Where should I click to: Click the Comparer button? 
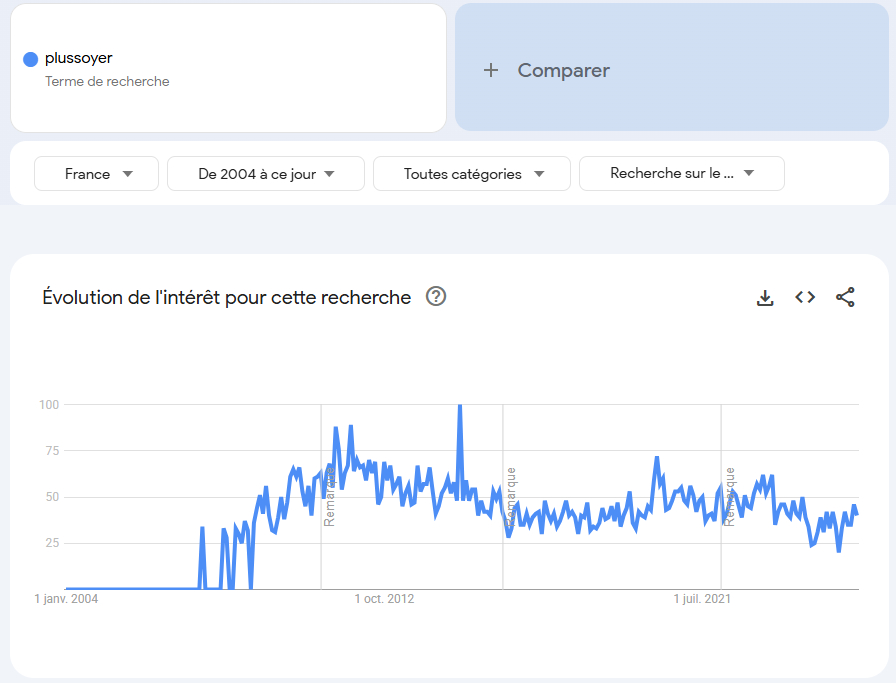tap(563, 70)
